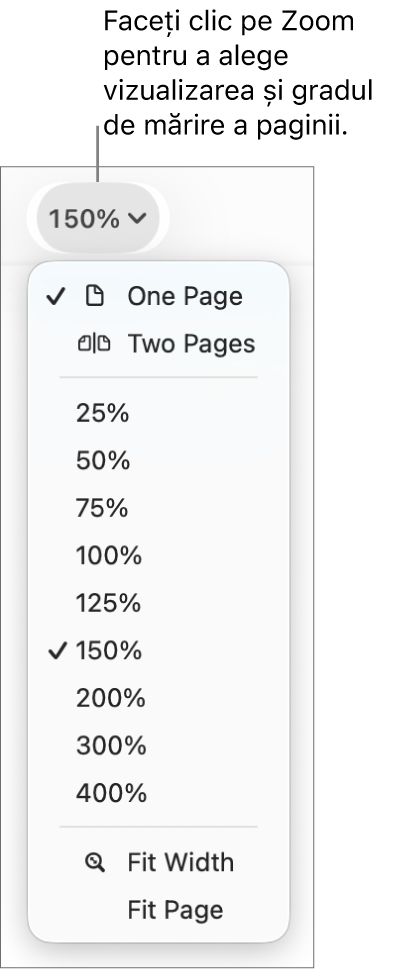Select the checked 150% menu entry
Image resolution: width=398 pixels, height=969 pixels.
(x=158, y=651)
